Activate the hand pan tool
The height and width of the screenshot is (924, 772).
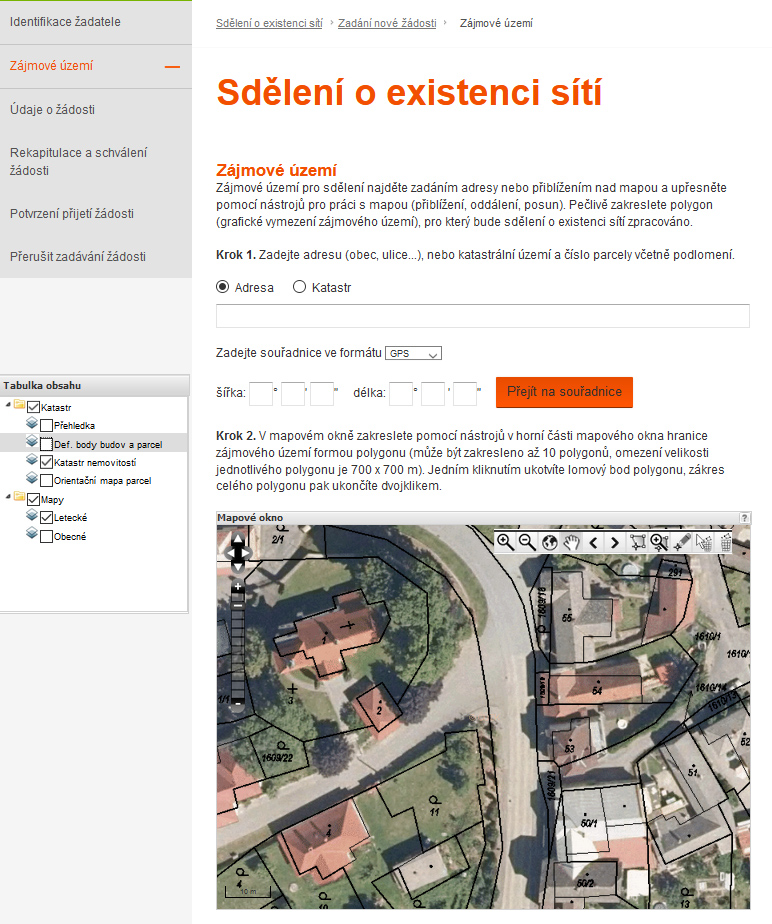[x=571, y=542]
